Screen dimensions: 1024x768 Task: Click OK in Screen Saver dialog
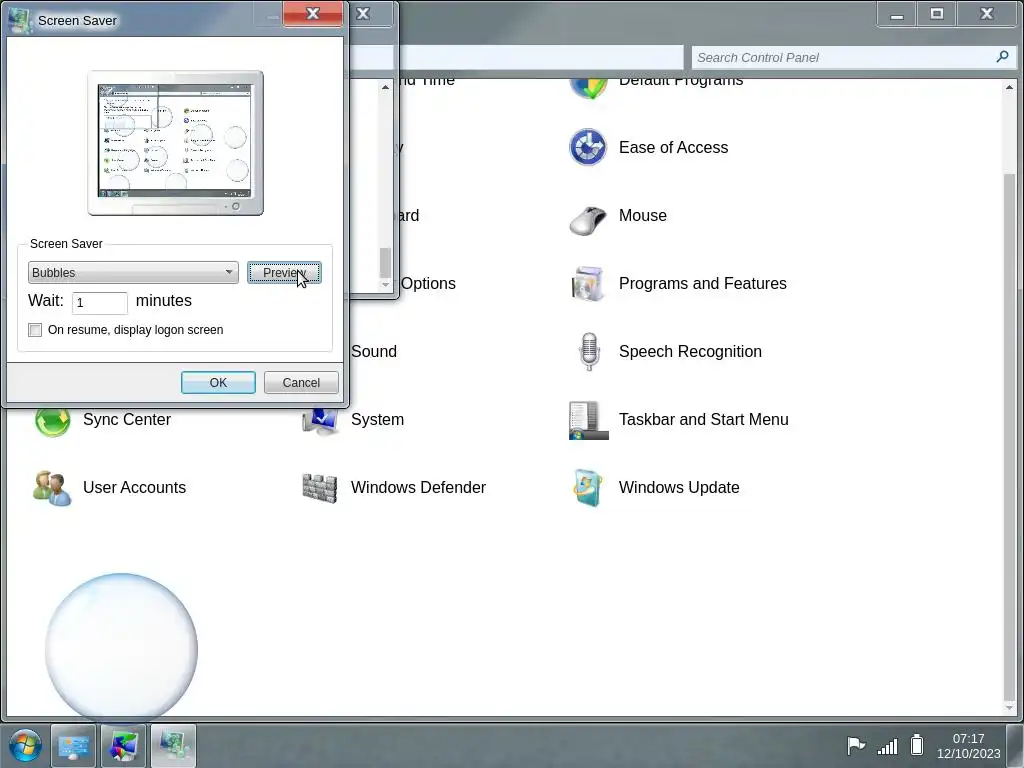point(218,383)
